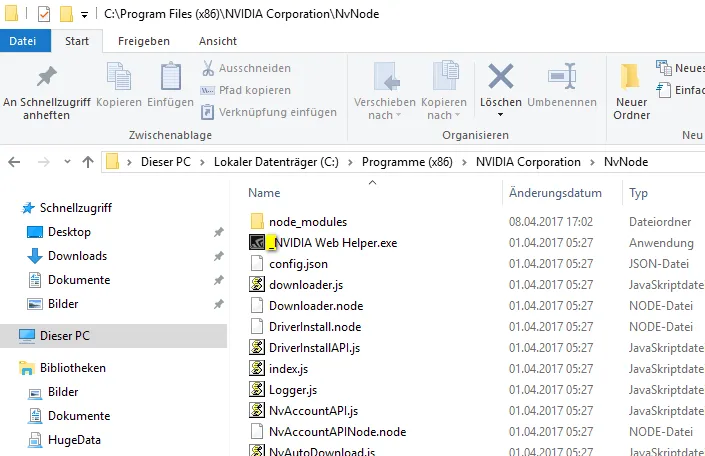Click NVIDIA Corporation breadcrumb
The height and width of the screenshot is (456, 705).
[x=528, y=162]
